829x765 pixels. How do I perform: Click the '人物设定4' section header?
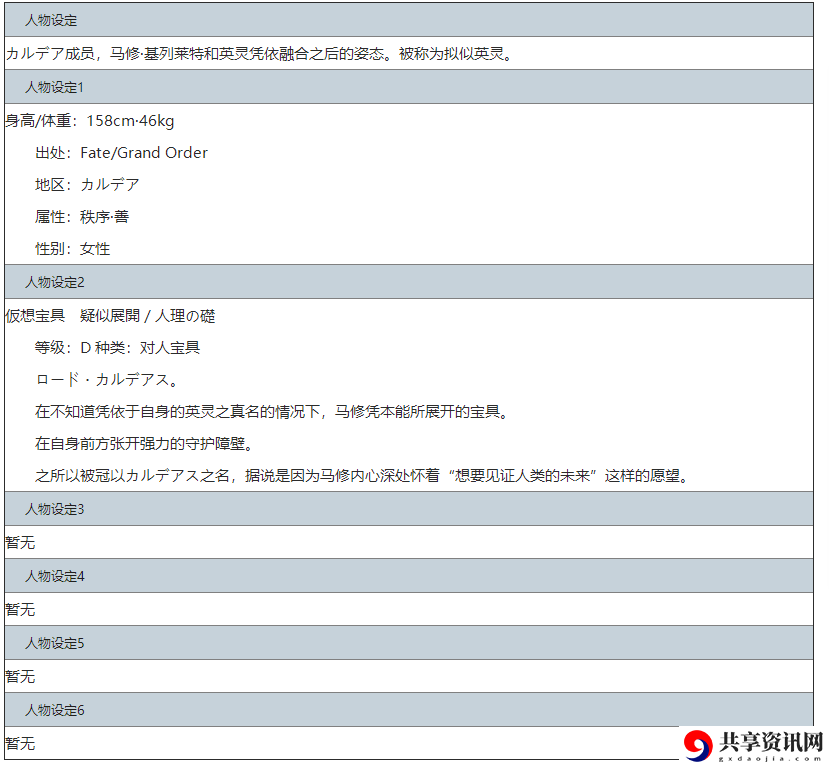[x=409, y=576]
